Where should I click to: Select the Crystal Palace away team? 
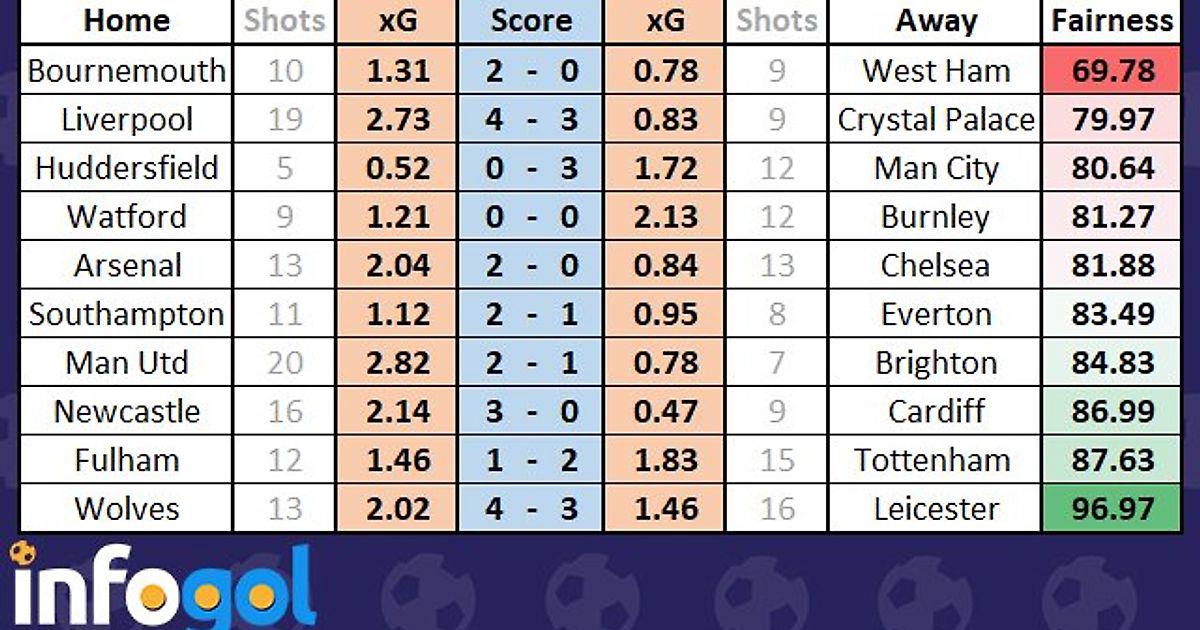pyautogui.click(x=935, y=120)
